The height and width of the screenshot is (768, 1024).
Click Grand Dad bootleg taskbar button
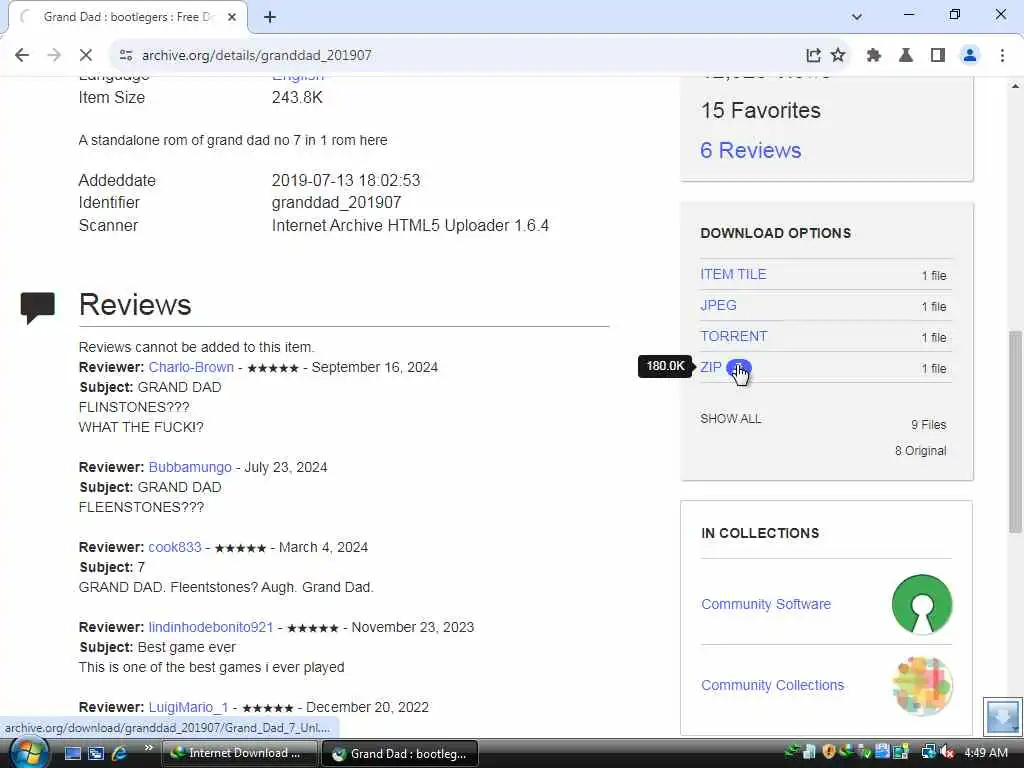coord(400,753)
